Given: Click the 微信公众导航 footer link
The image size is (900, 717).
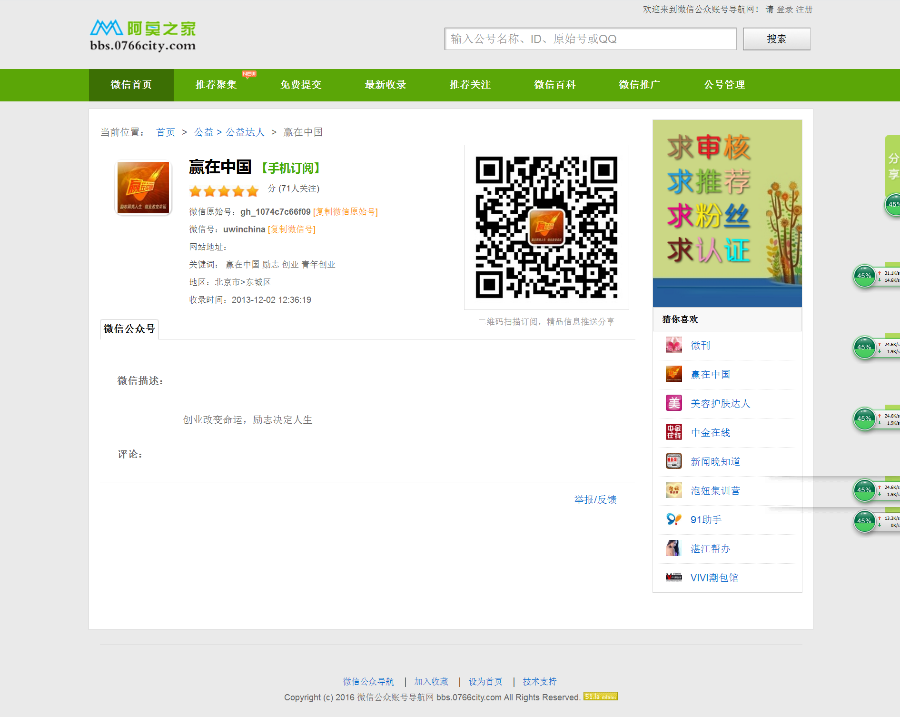Looking at the screenshot, I should 368,681.
